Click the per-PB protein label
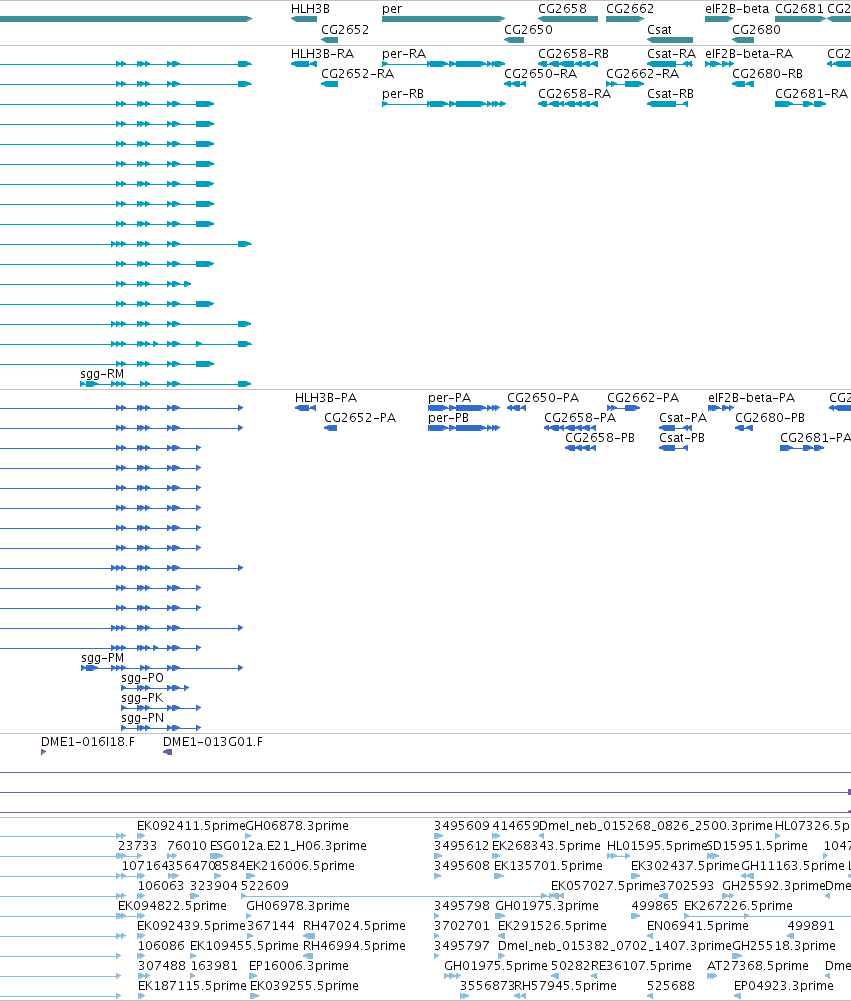Screen dimensions: 851x1001 click(x=448, y=418)
